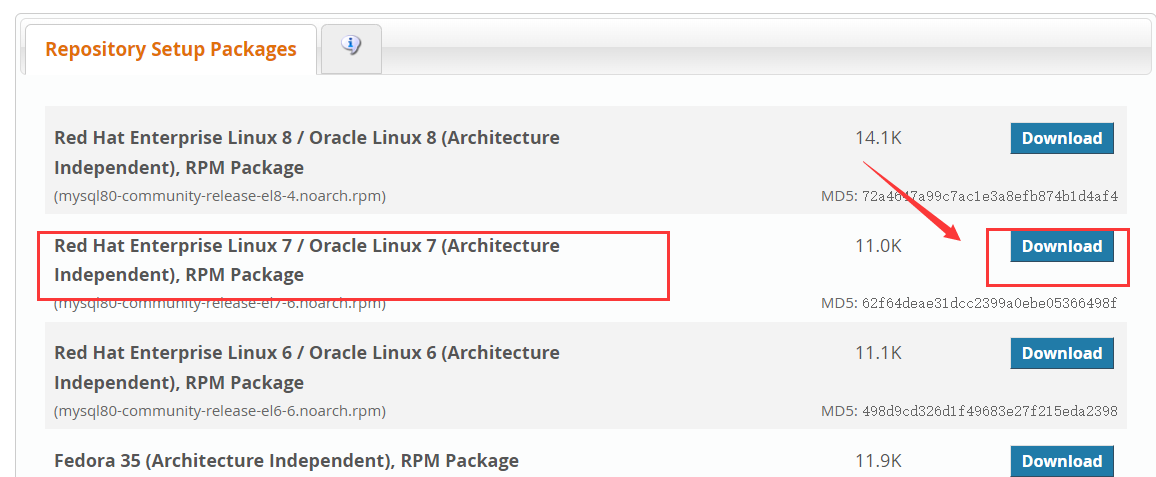Download the Red Hat Enterprise Linux 6 package
The height and width of the screenshot is (477, 1156).
[x=1061, y=353]
